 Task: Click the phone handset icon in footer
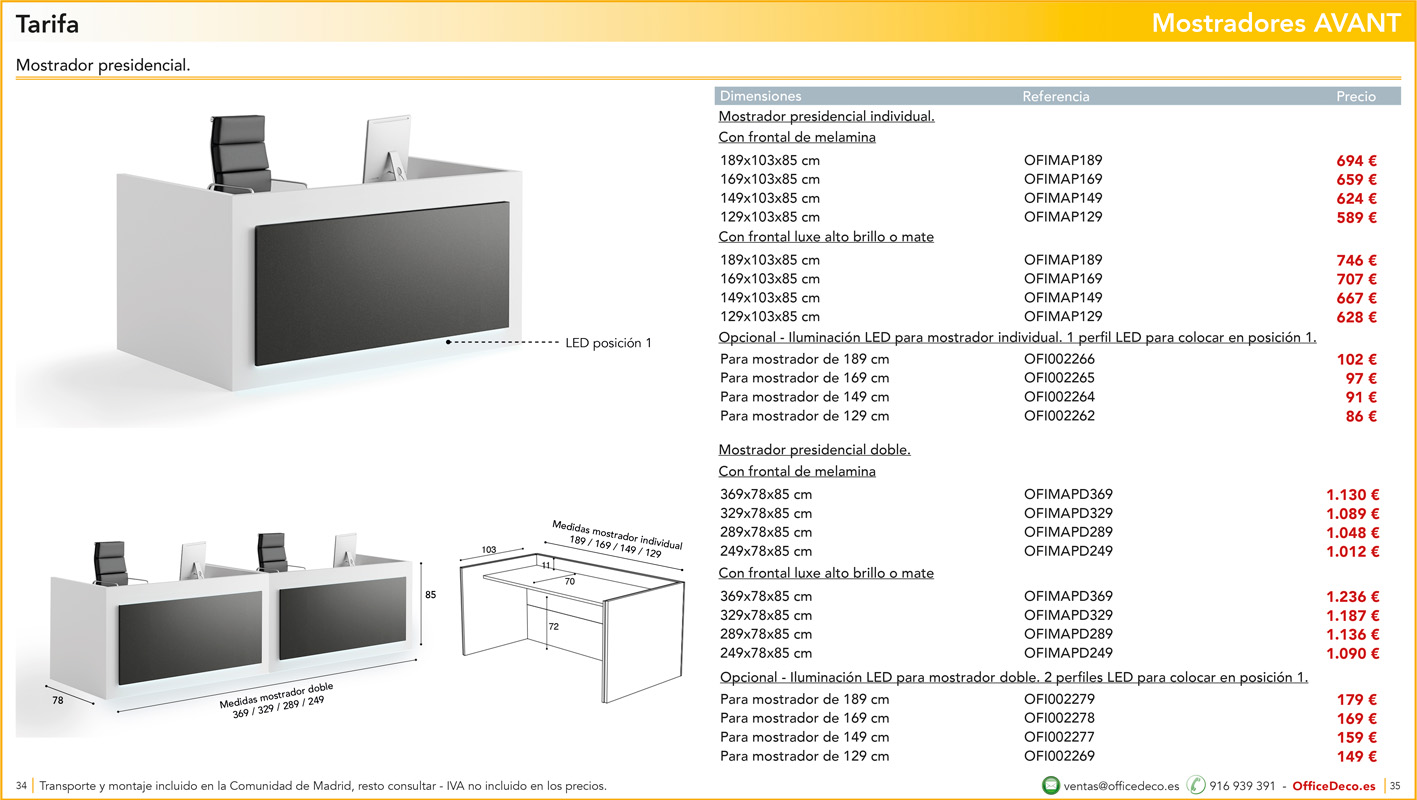[x=1196, y=786]
